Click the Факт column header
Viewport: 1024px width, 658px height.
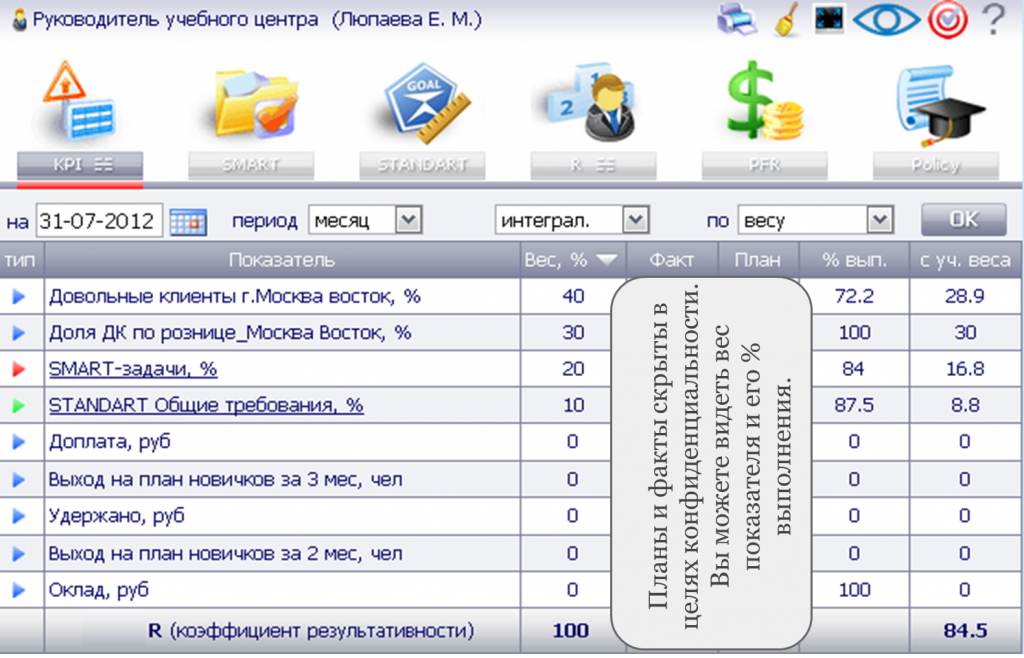tap(671, 260)
